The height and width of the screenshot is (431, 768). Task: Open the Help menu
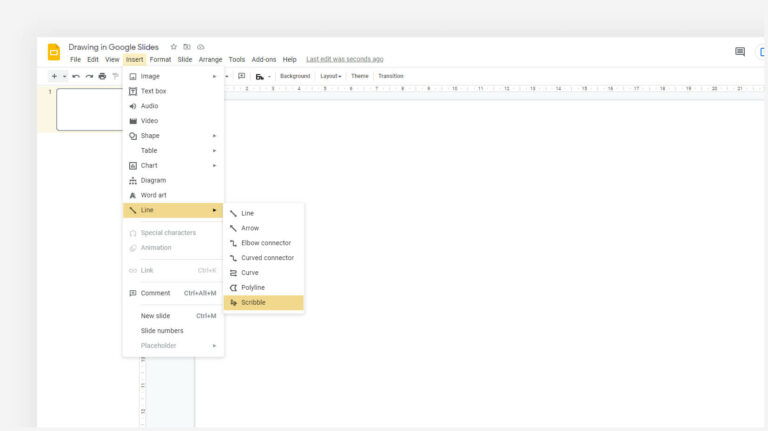289,59
